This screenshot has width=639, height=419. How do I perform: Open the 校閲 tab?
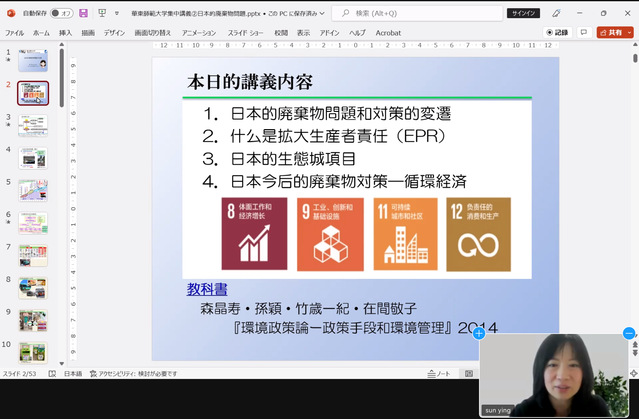click(281, 33)
